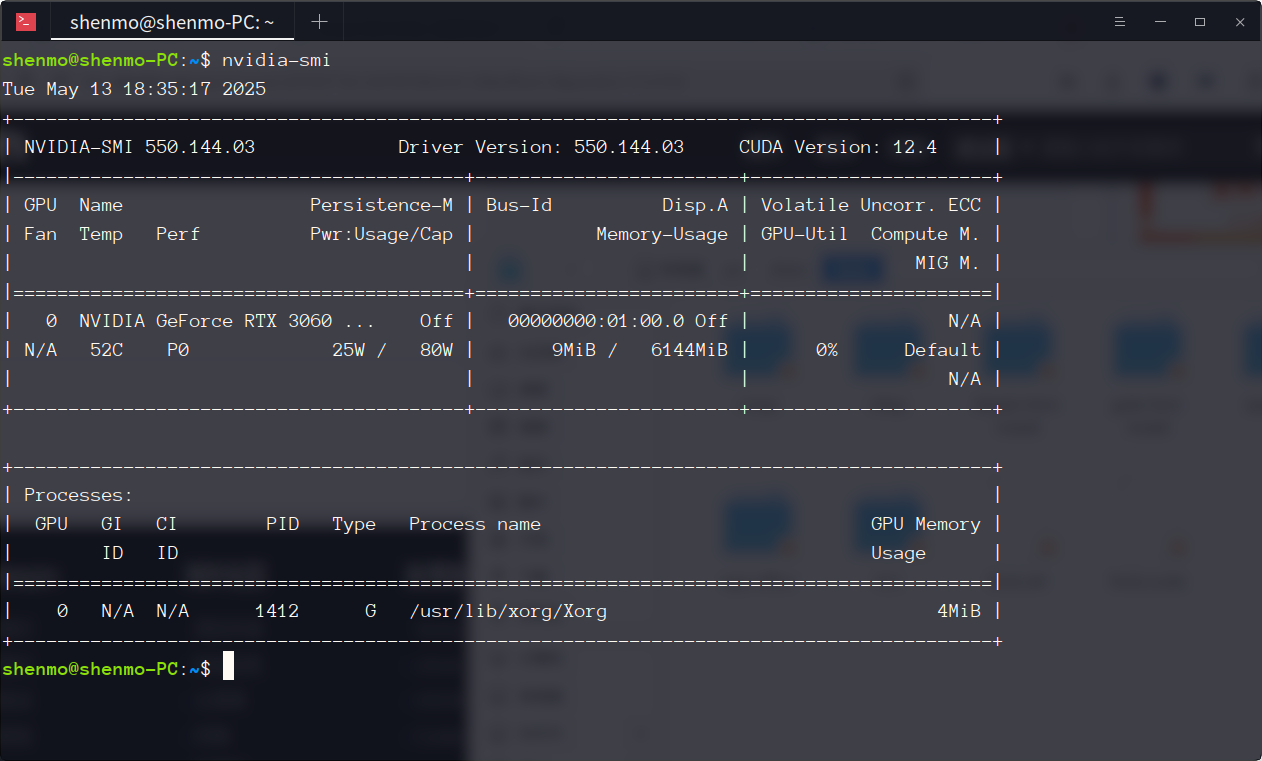This screenshot has height=761, width=1262.
Task: Click the MIG M. column header
Action: tap(948, 263)
